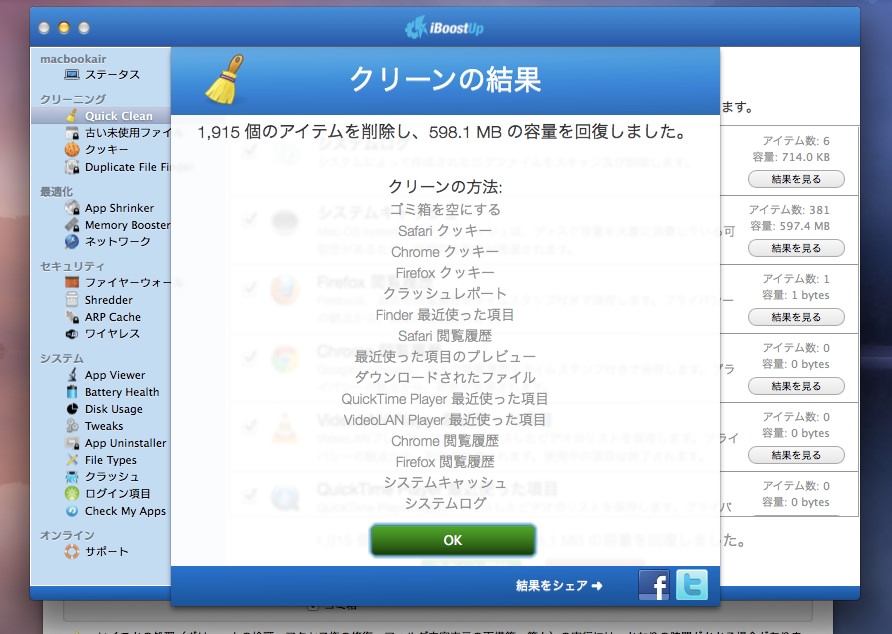Click the green OK button
Screen dimensions: 892x634
point(453,540)
